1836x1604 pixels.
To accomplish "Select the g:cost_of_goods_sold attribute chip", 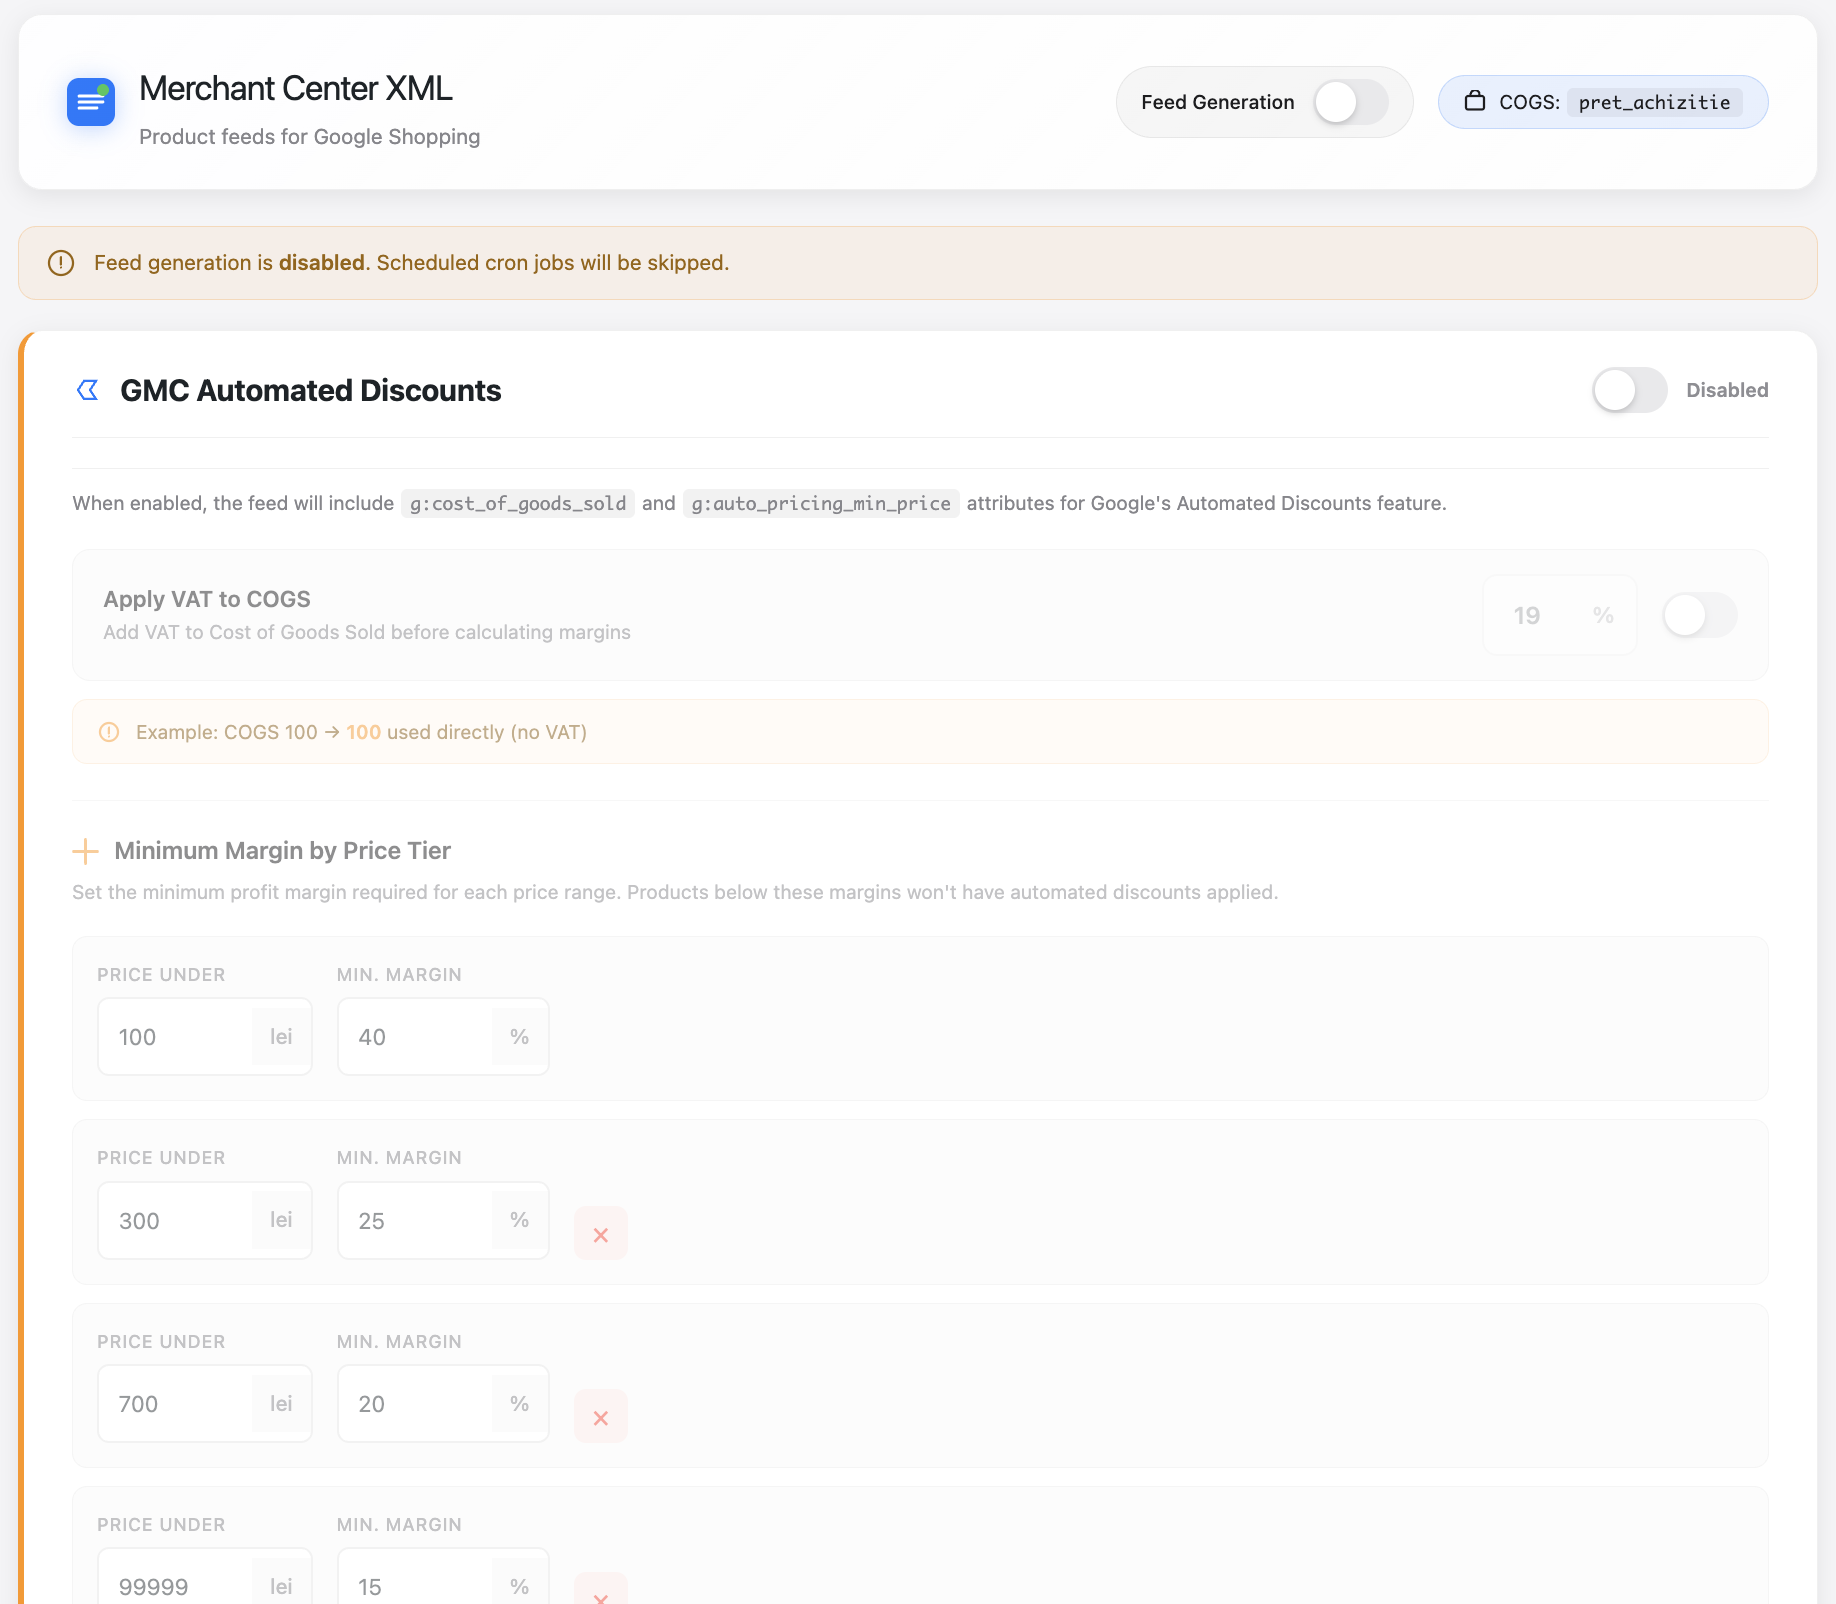I will (x=517, y=503).
